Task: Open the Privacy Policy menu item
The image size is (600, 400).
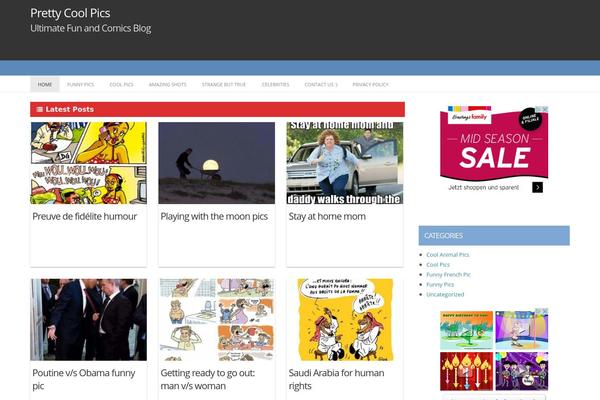Action: tap(370, 85)
